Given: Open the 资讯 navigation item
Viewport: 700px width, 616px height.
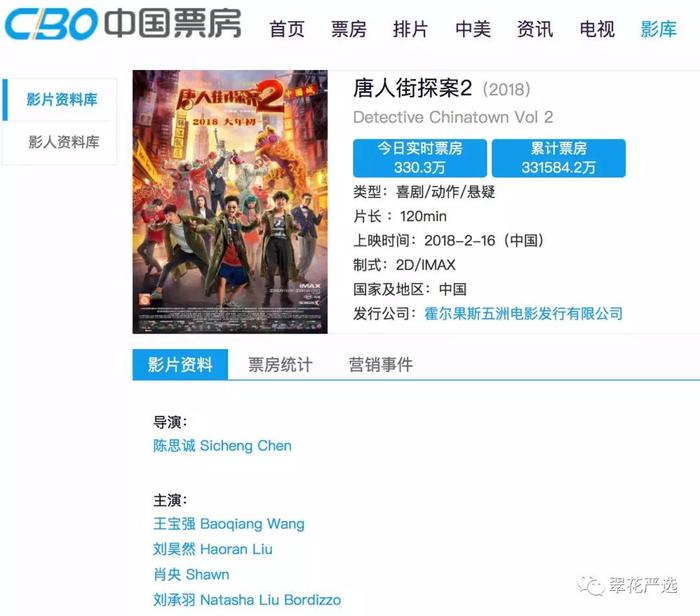Looking at the screenshot, I should click(x=535, y=29).
